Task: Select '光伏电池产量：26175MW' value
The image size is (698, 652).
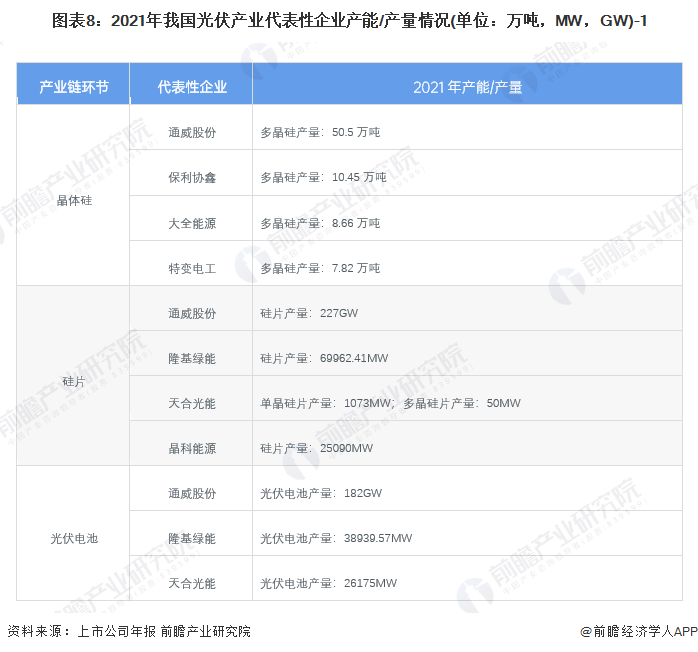Action: 329,583
